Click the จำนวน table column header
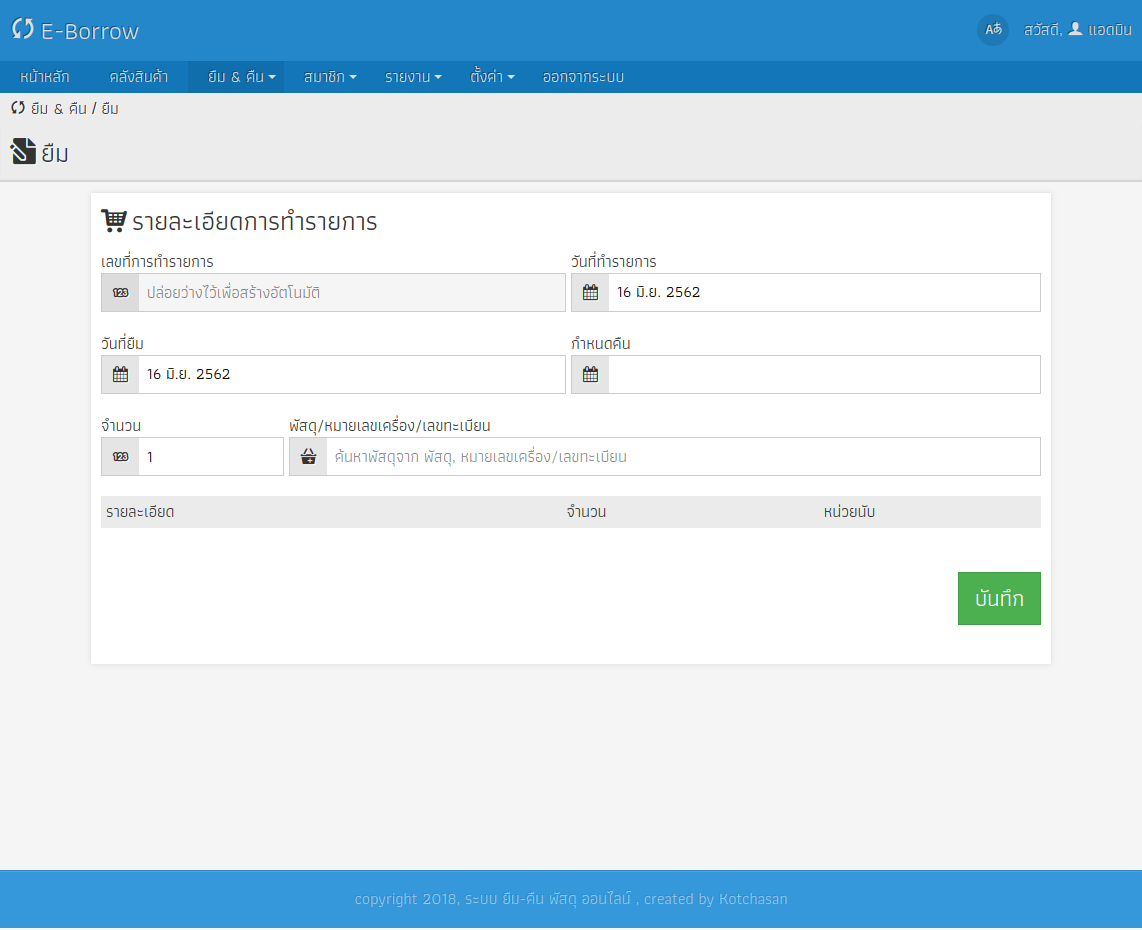 tap(586, 512)
